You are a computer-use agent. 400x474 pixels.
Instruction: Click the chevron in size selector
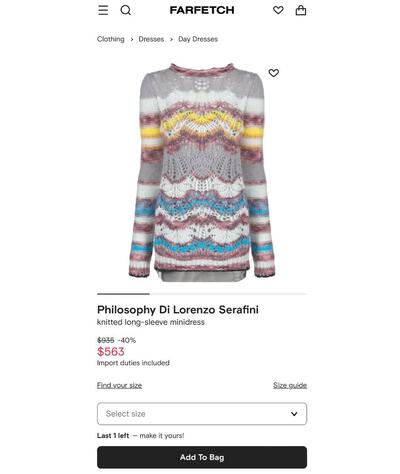(x=294, y=414)
